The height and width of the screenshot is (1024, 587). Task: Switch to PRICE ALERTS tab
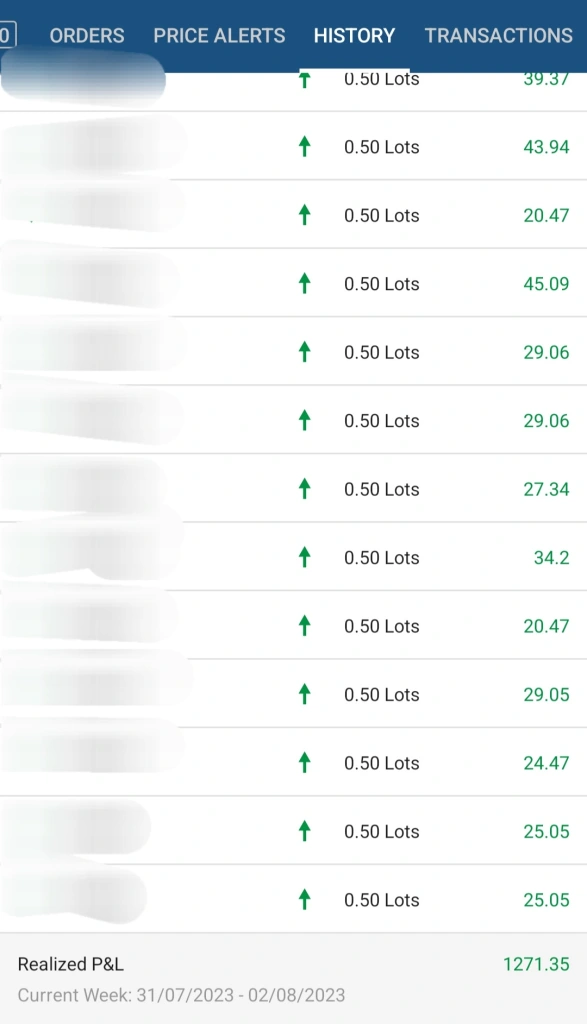(x=219, y=35)
